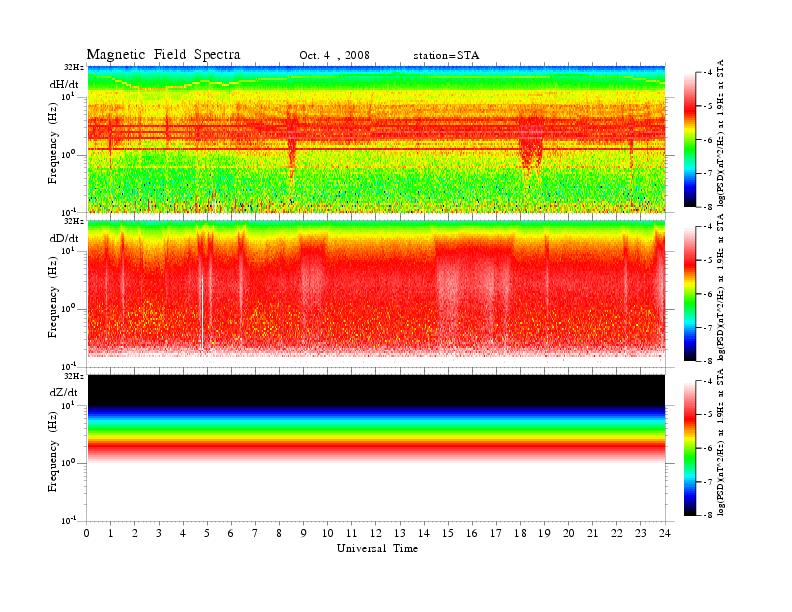Screen dimensions: 792x612
Task: Click hour 13 on the time axis
Action: tap(400, 533)
